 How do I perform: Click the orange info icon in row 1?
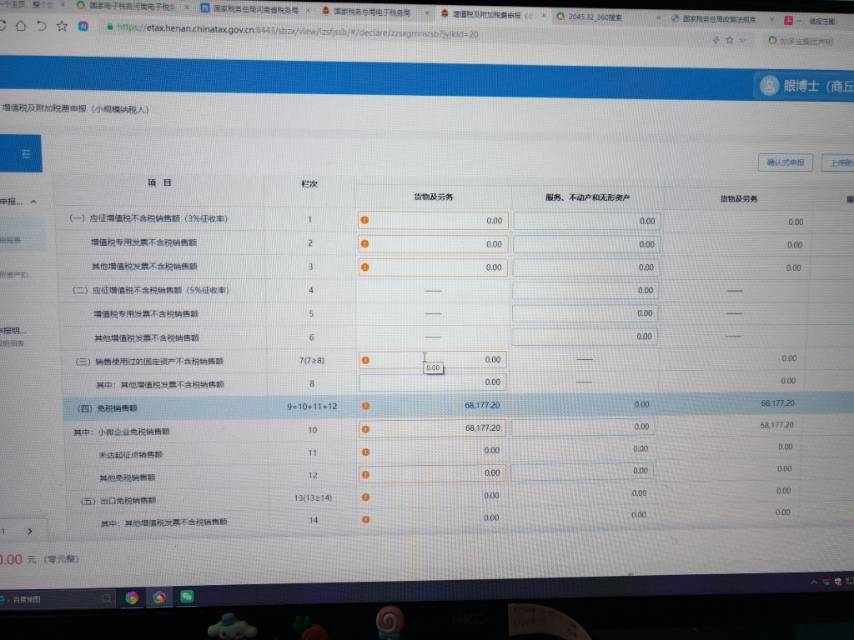pyautogui.click(x=365, y=220)
